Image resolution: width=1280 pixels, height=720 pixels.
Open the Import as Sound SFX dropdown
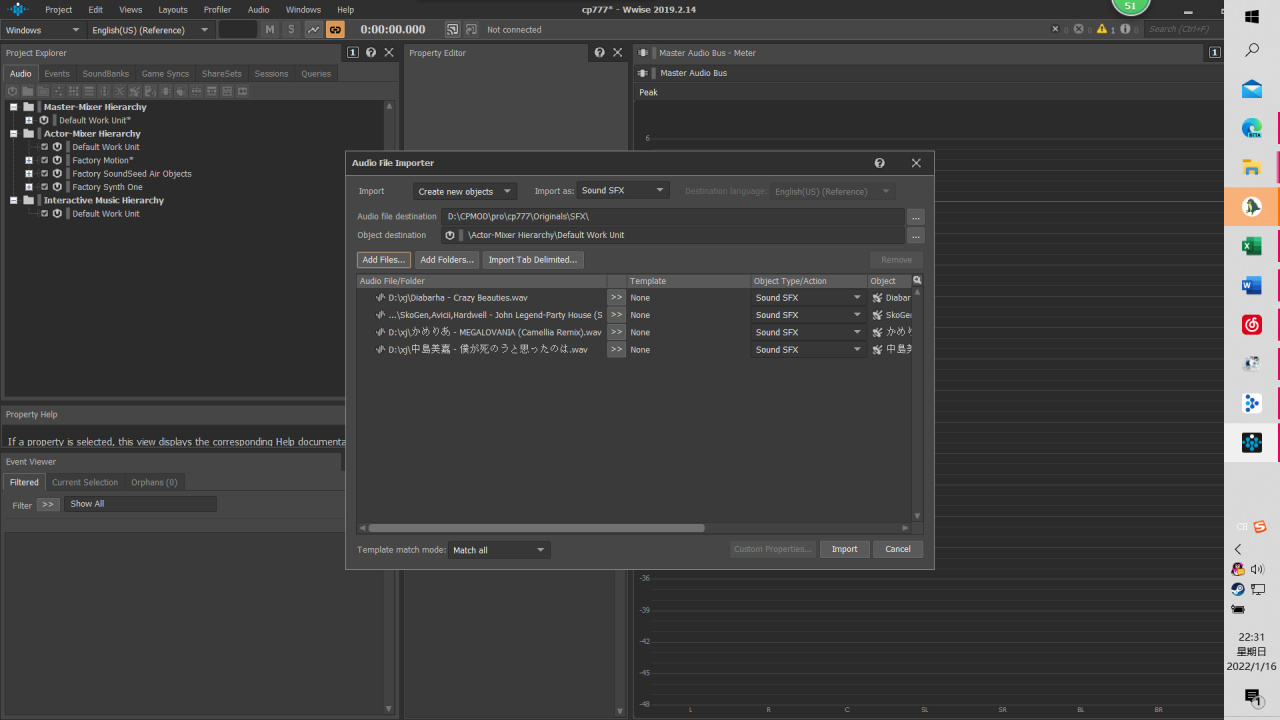pos(623,190)
